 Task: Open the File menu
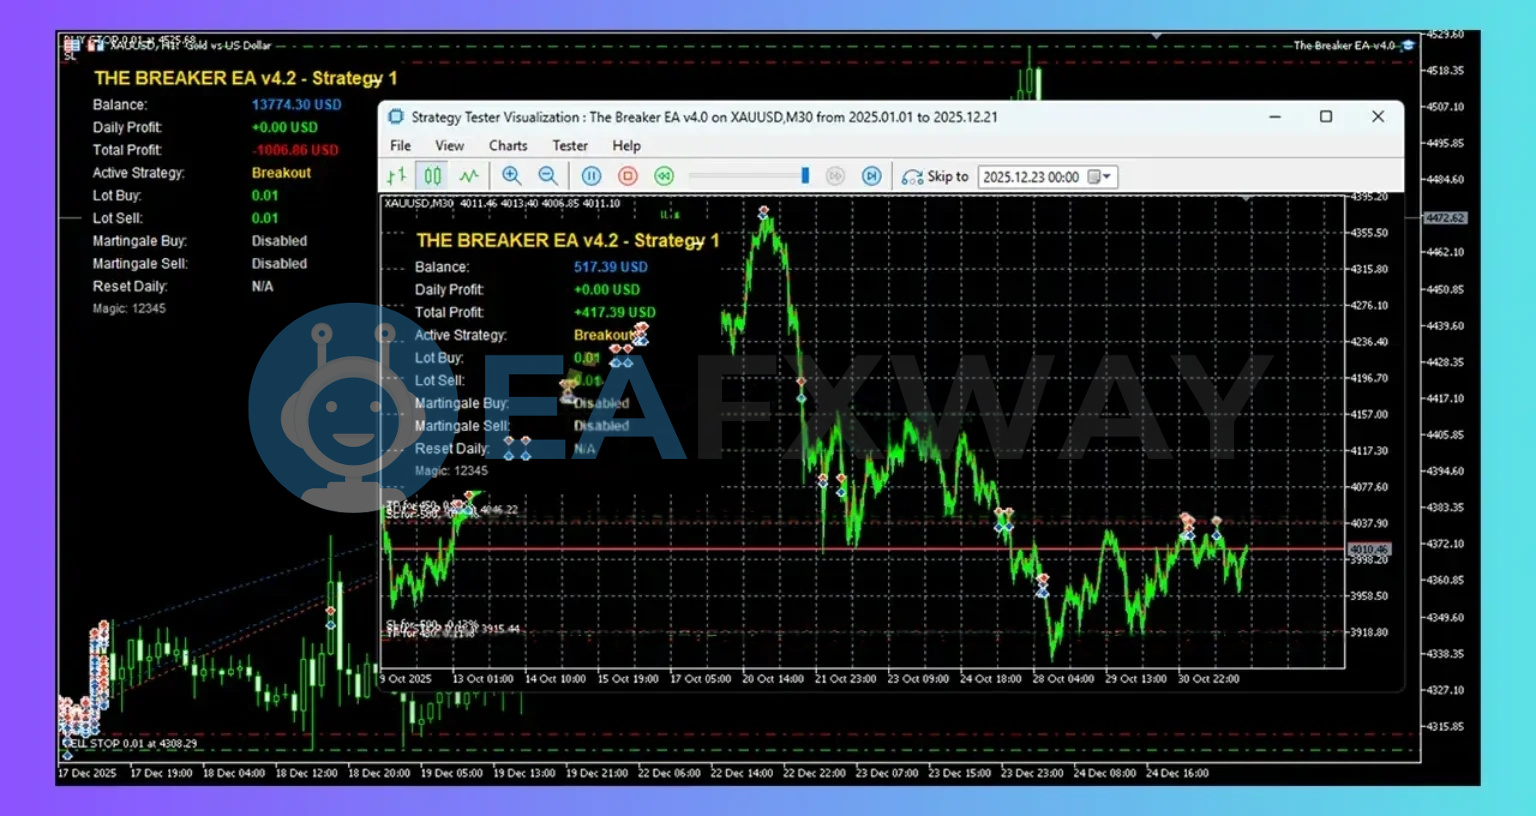400,146
